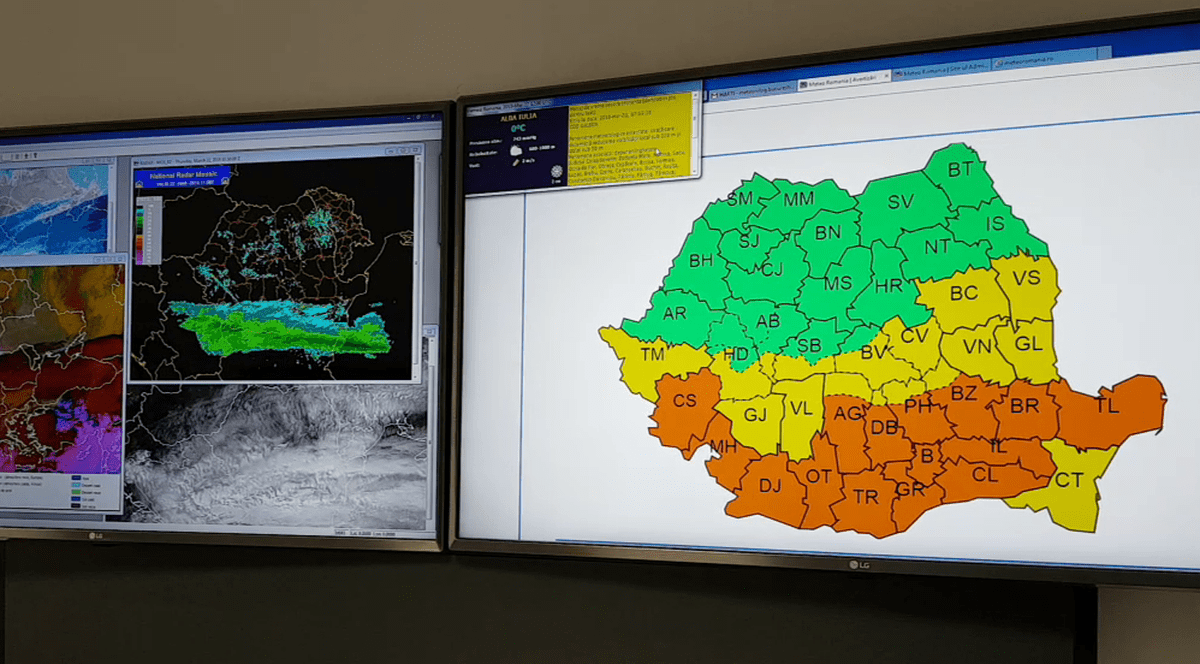Select the green SV county on the warning map
Screen dimensions: 1200x664
pyautogui.click(x=900, y=203)
